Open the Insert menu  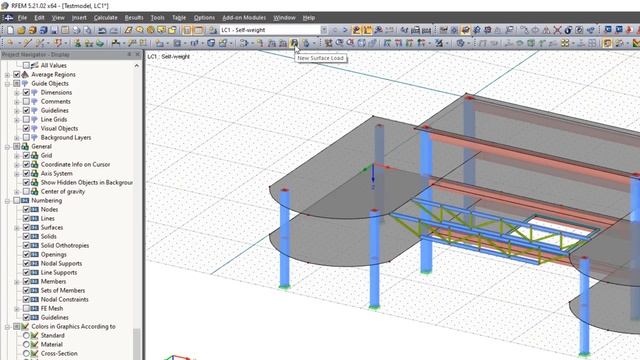point(79,18)
